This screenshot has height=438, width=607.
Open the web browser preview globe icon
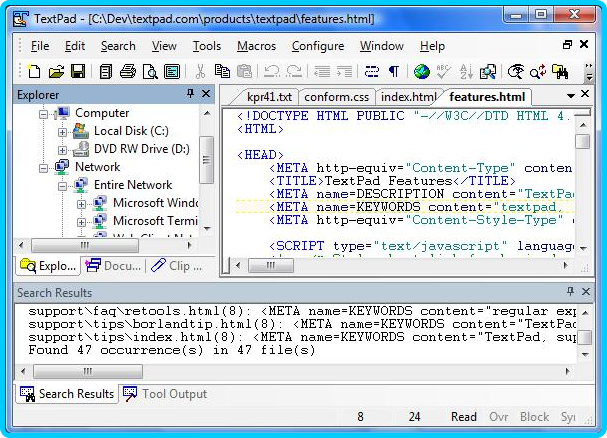pyautogui.click(x=421, y=71)
